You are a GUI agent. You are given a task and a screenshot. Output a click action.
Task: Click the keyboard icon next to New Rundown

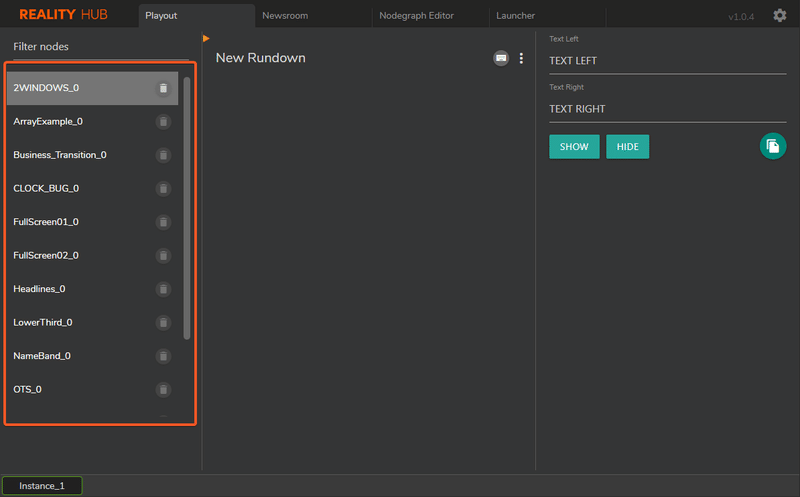501,58
